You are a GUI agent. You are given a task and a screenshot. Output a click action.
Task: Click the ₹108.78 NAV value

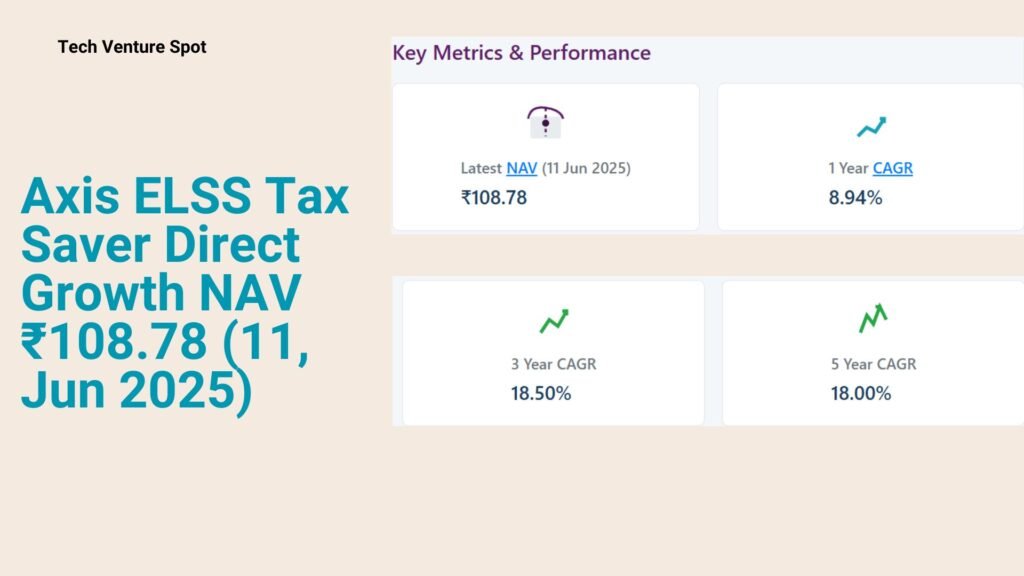point(494,197)
